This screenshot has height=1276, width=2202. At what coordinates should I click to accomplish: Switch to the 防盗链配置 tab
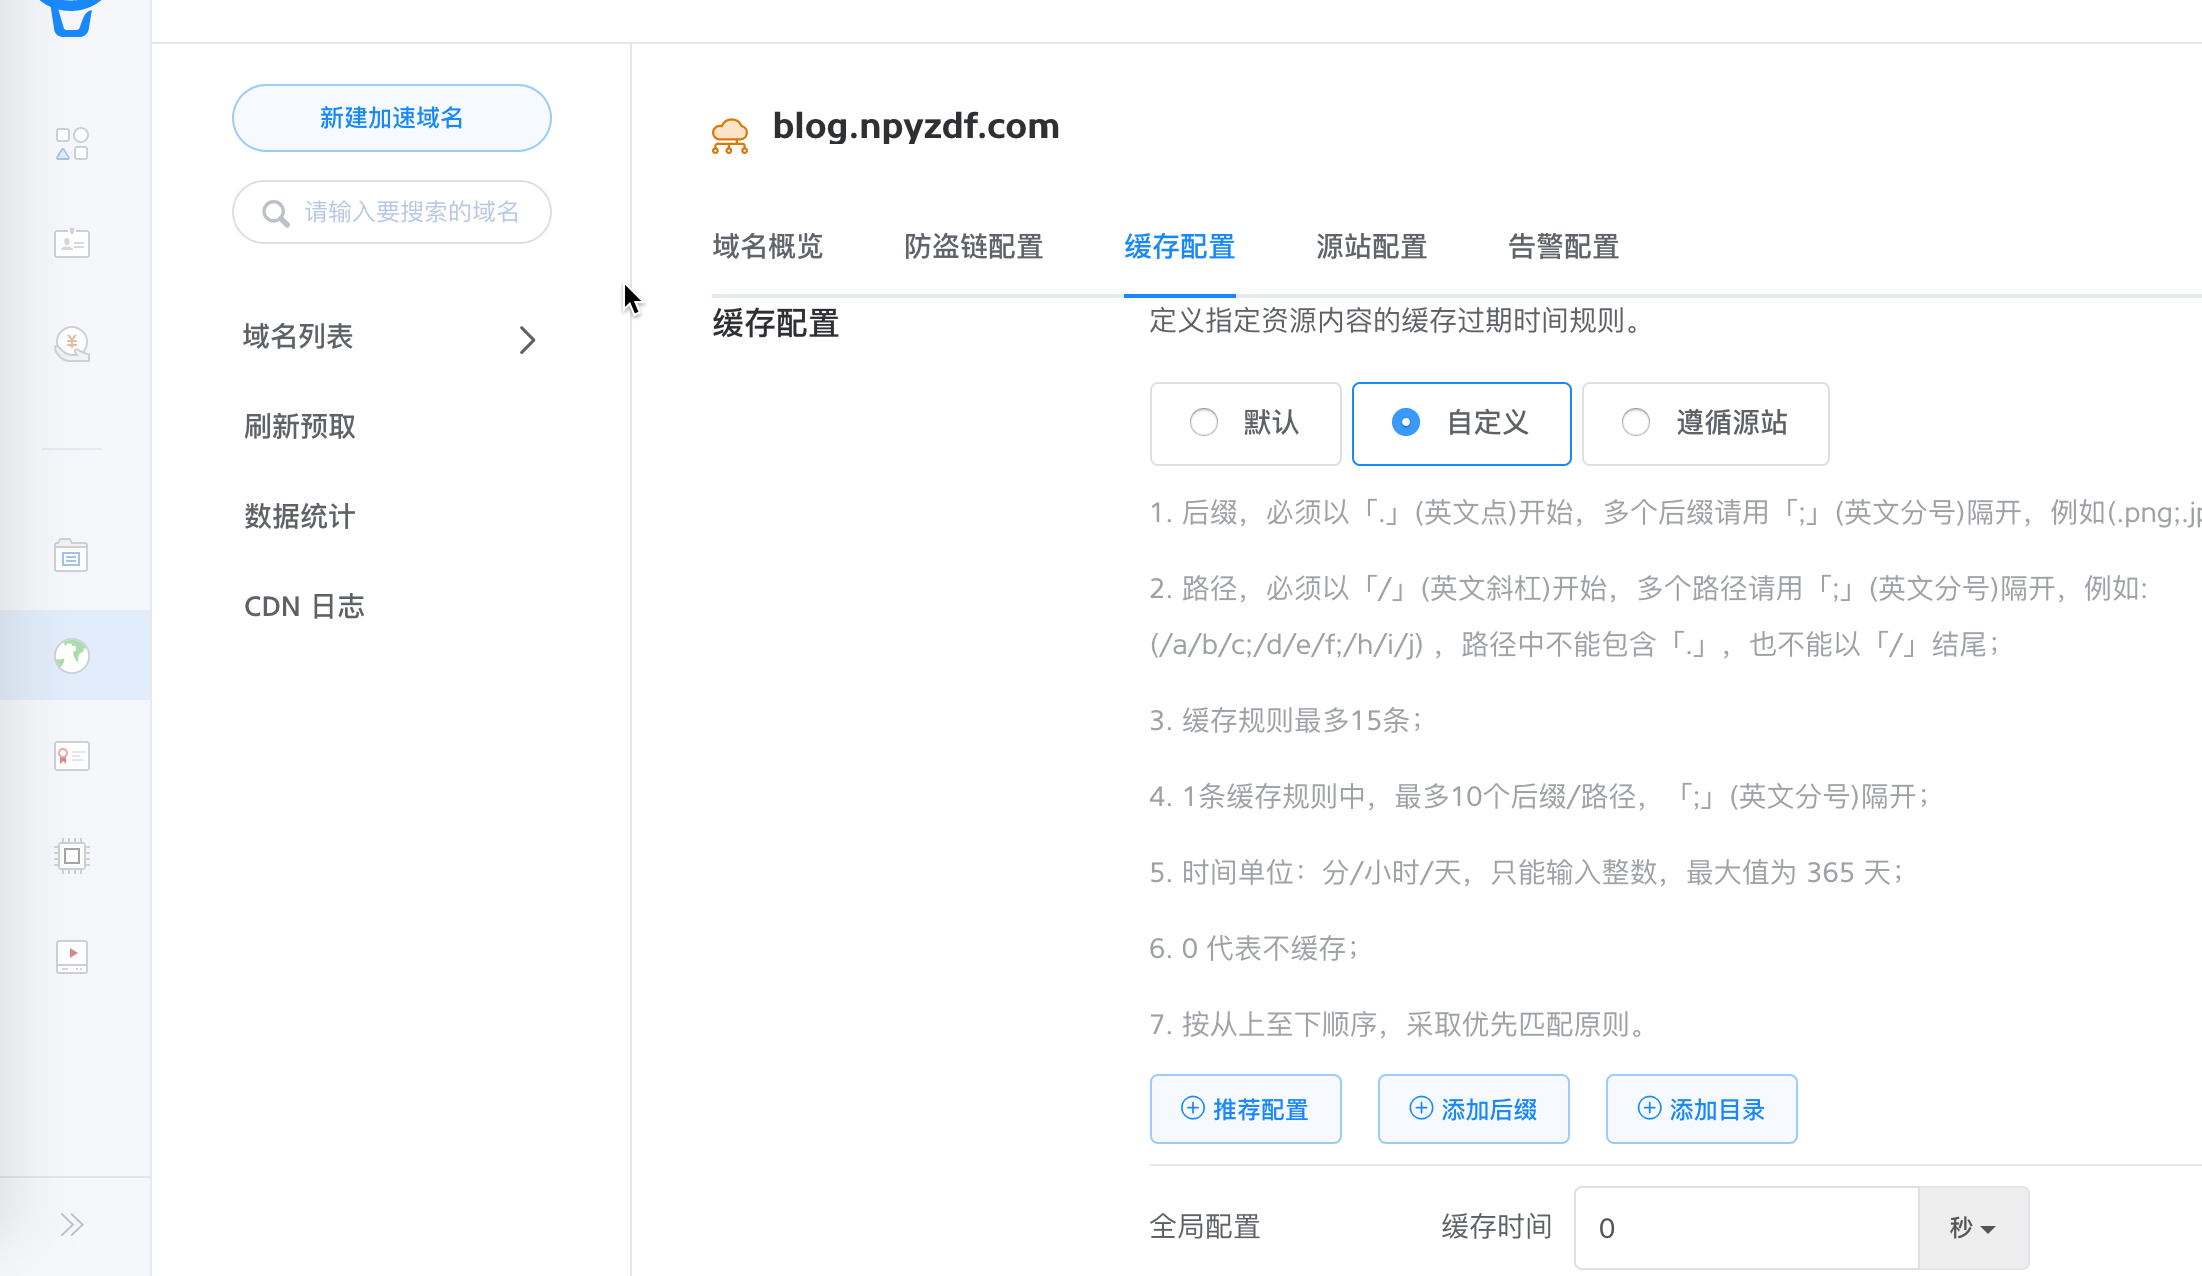pos(973,247)
